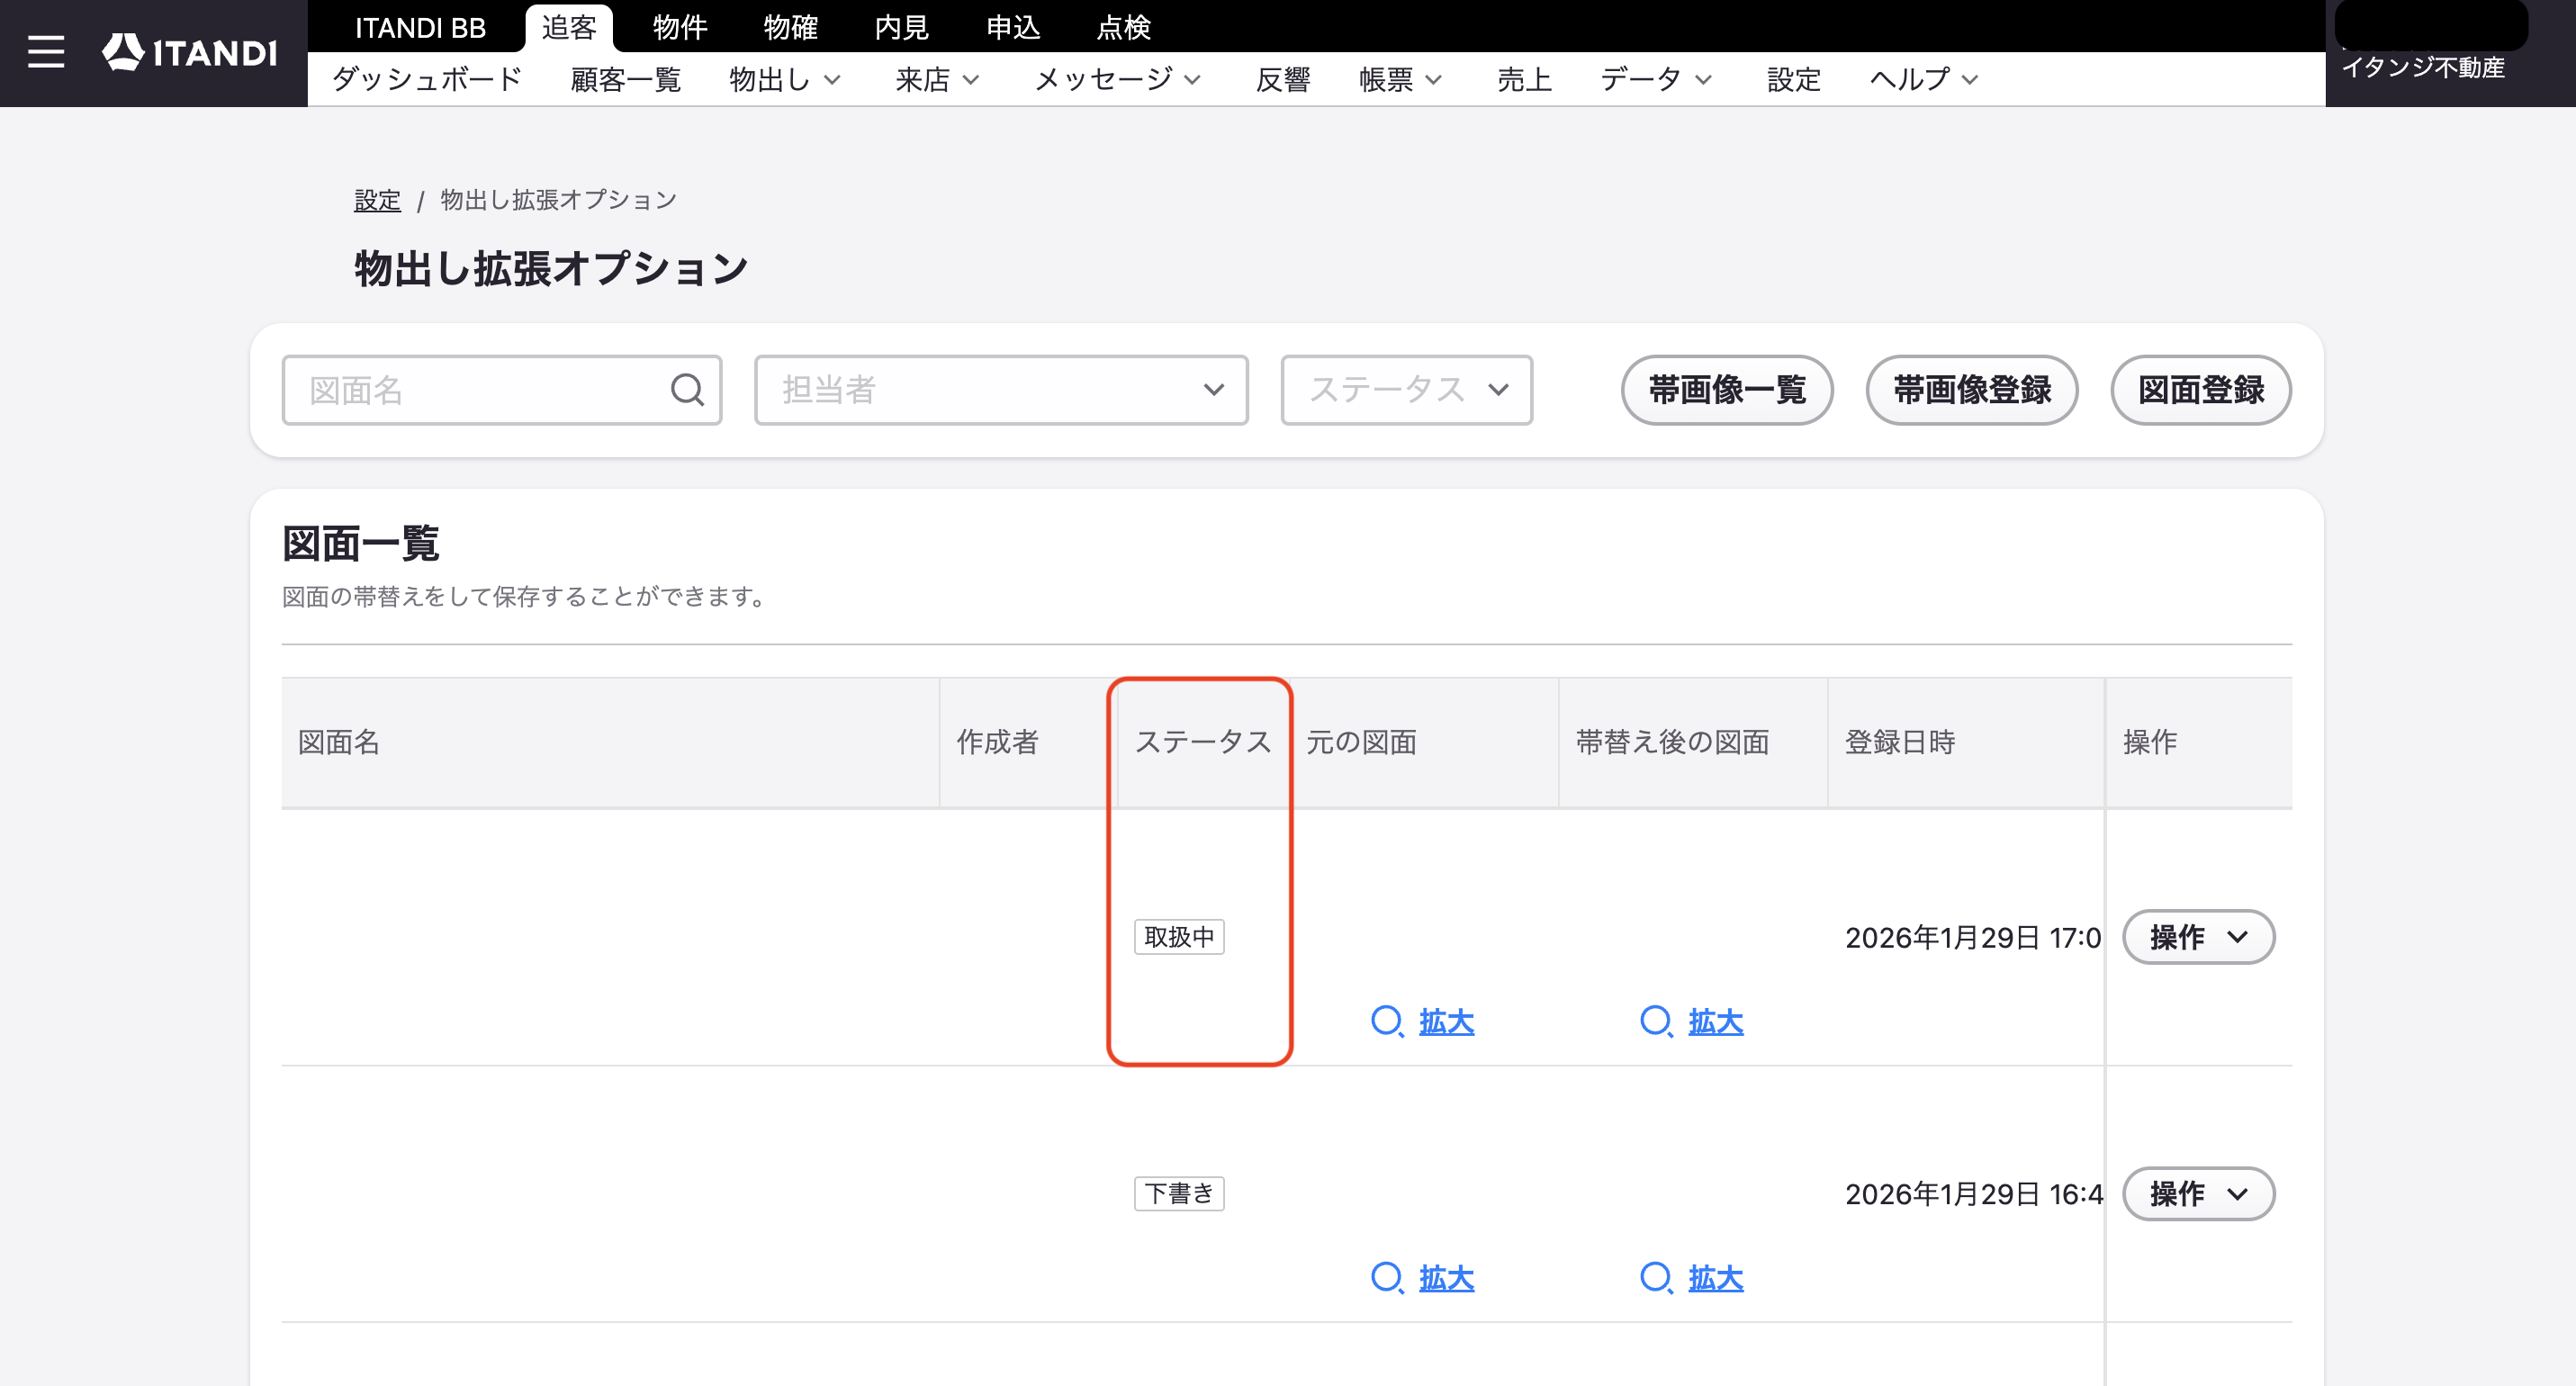Click the ステータス column header
Image resolution: width=2576 pixels, height=1386 pixels.
tap(1203, 742)
